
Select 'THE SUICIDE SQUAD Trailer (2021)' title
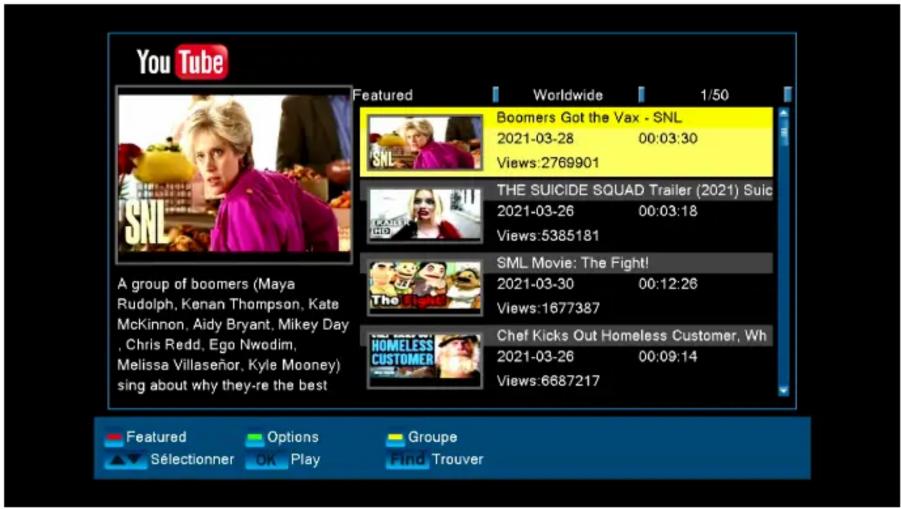[x=634, y=190]
